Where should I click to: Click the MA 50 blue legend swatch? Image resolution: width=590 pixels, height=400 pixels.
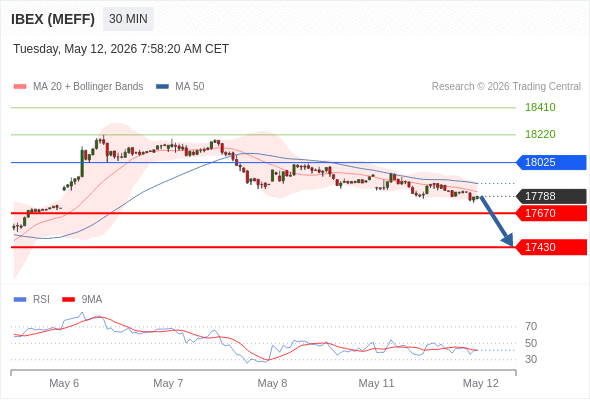pyautogui.click(x=163, y=87)
